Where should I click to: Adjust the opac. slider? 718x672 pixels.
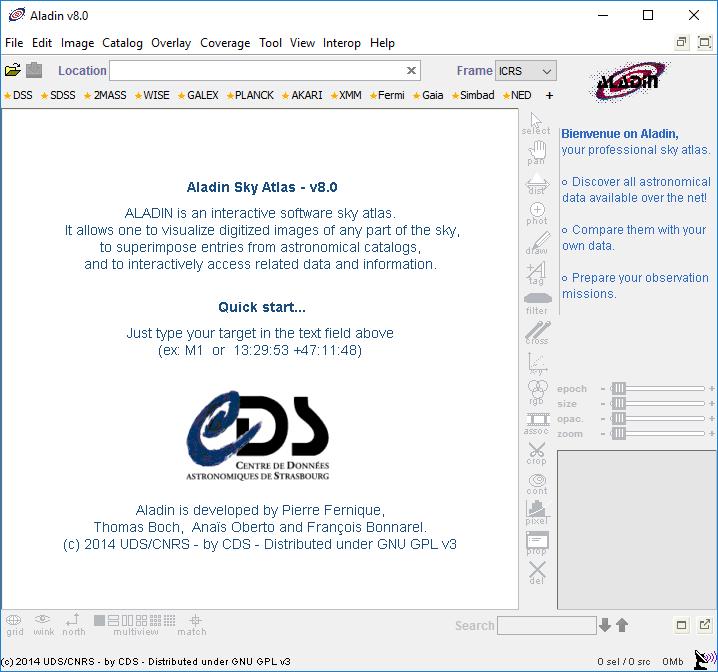pos(658,418)
